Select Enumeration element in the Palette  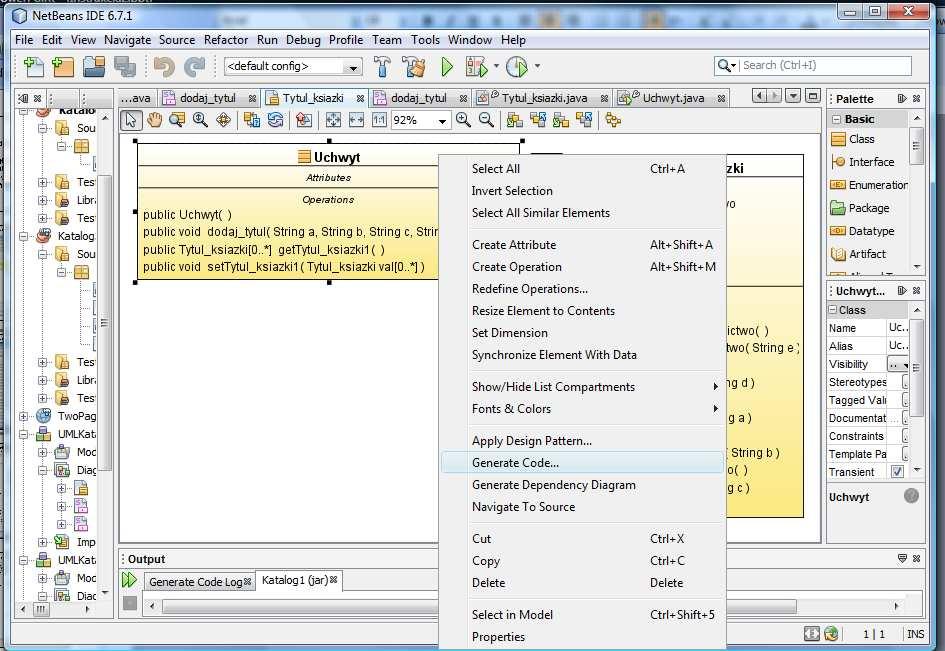point(869,185)
